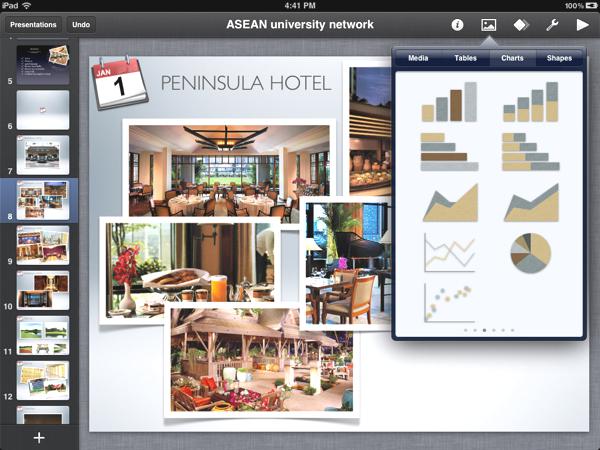600x450 pixels.
Task: Select the piano lounge photo on slide
Action: [346, 264]
